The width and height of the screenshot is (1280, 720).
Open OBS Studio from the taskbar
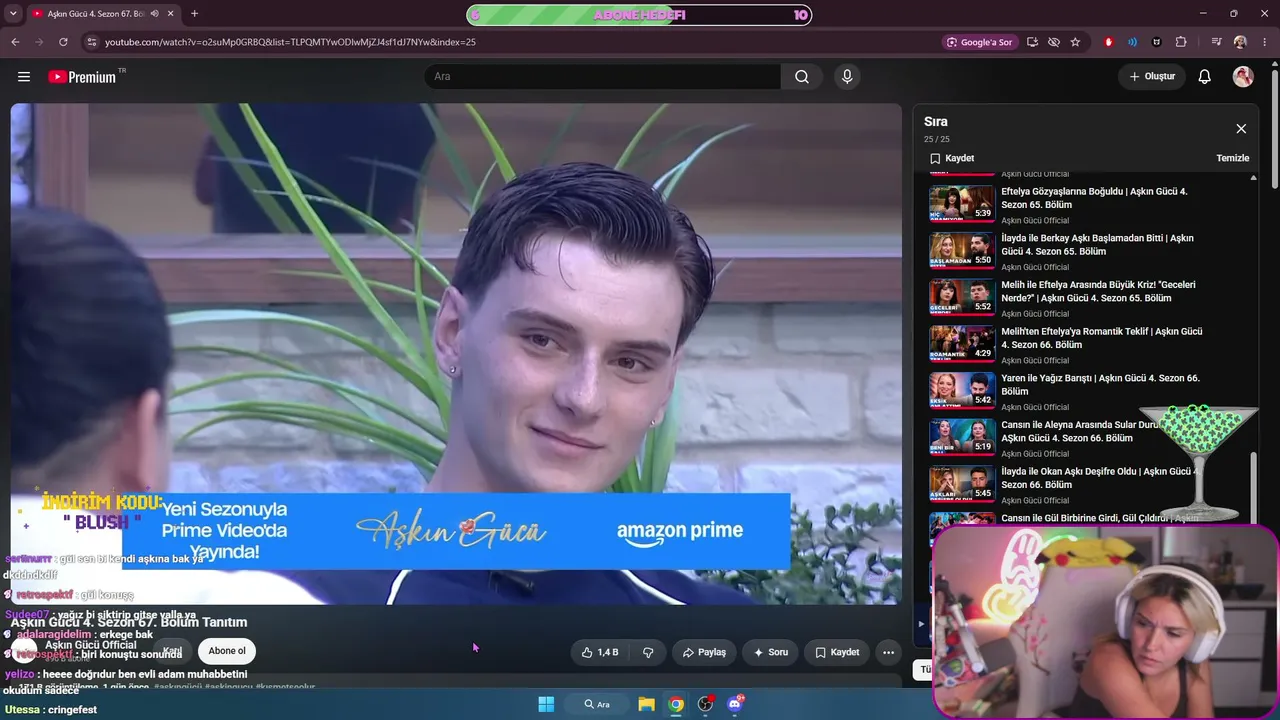pyautogui.click(x=706, y=704)
